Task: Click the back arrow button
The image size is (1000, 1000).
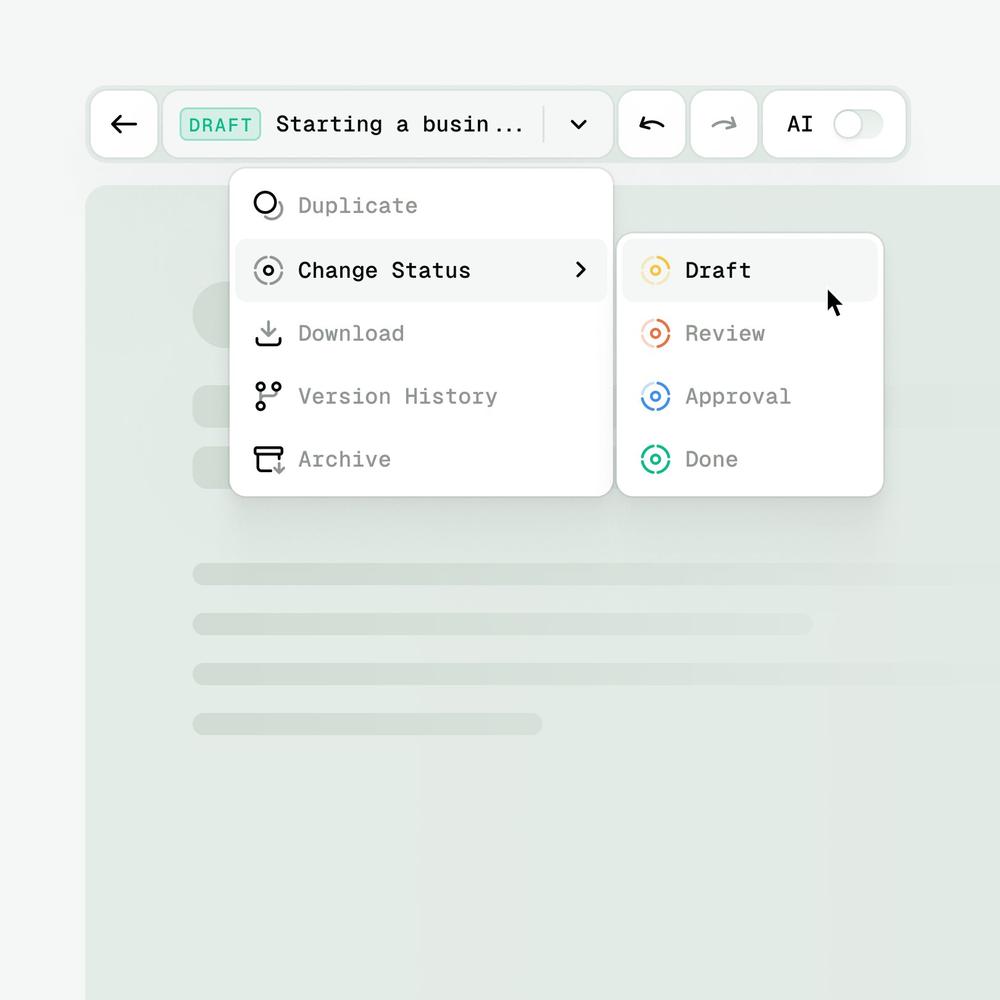Action: [x=124, y=124]
